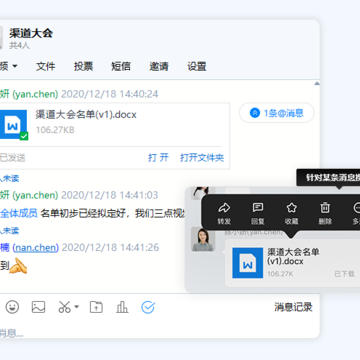Click the insert image icon
The height and width of the screenshot is (360, 360).
[x=38, y=307]
